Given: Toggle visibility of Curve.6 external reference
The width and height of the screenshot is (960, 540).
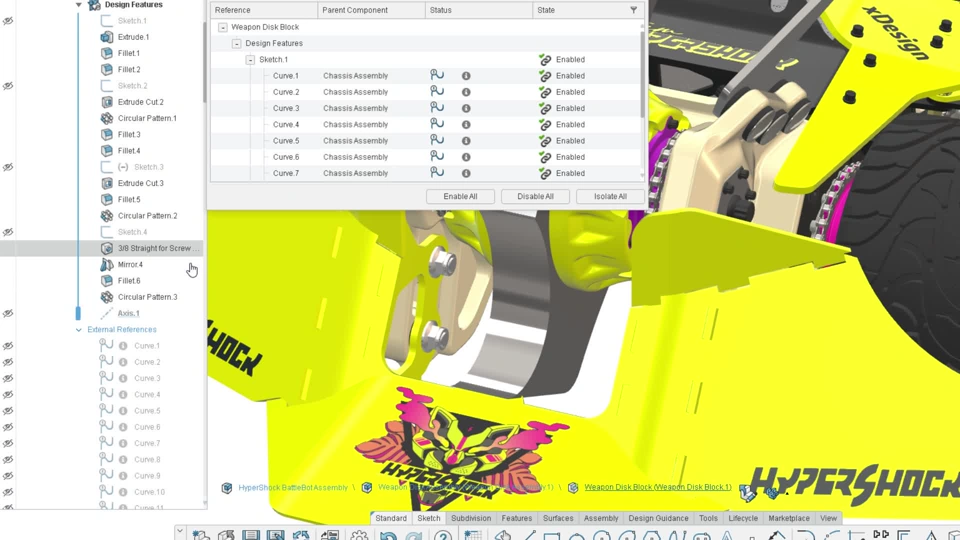Looking at the screenshot, I should [8, 427].
